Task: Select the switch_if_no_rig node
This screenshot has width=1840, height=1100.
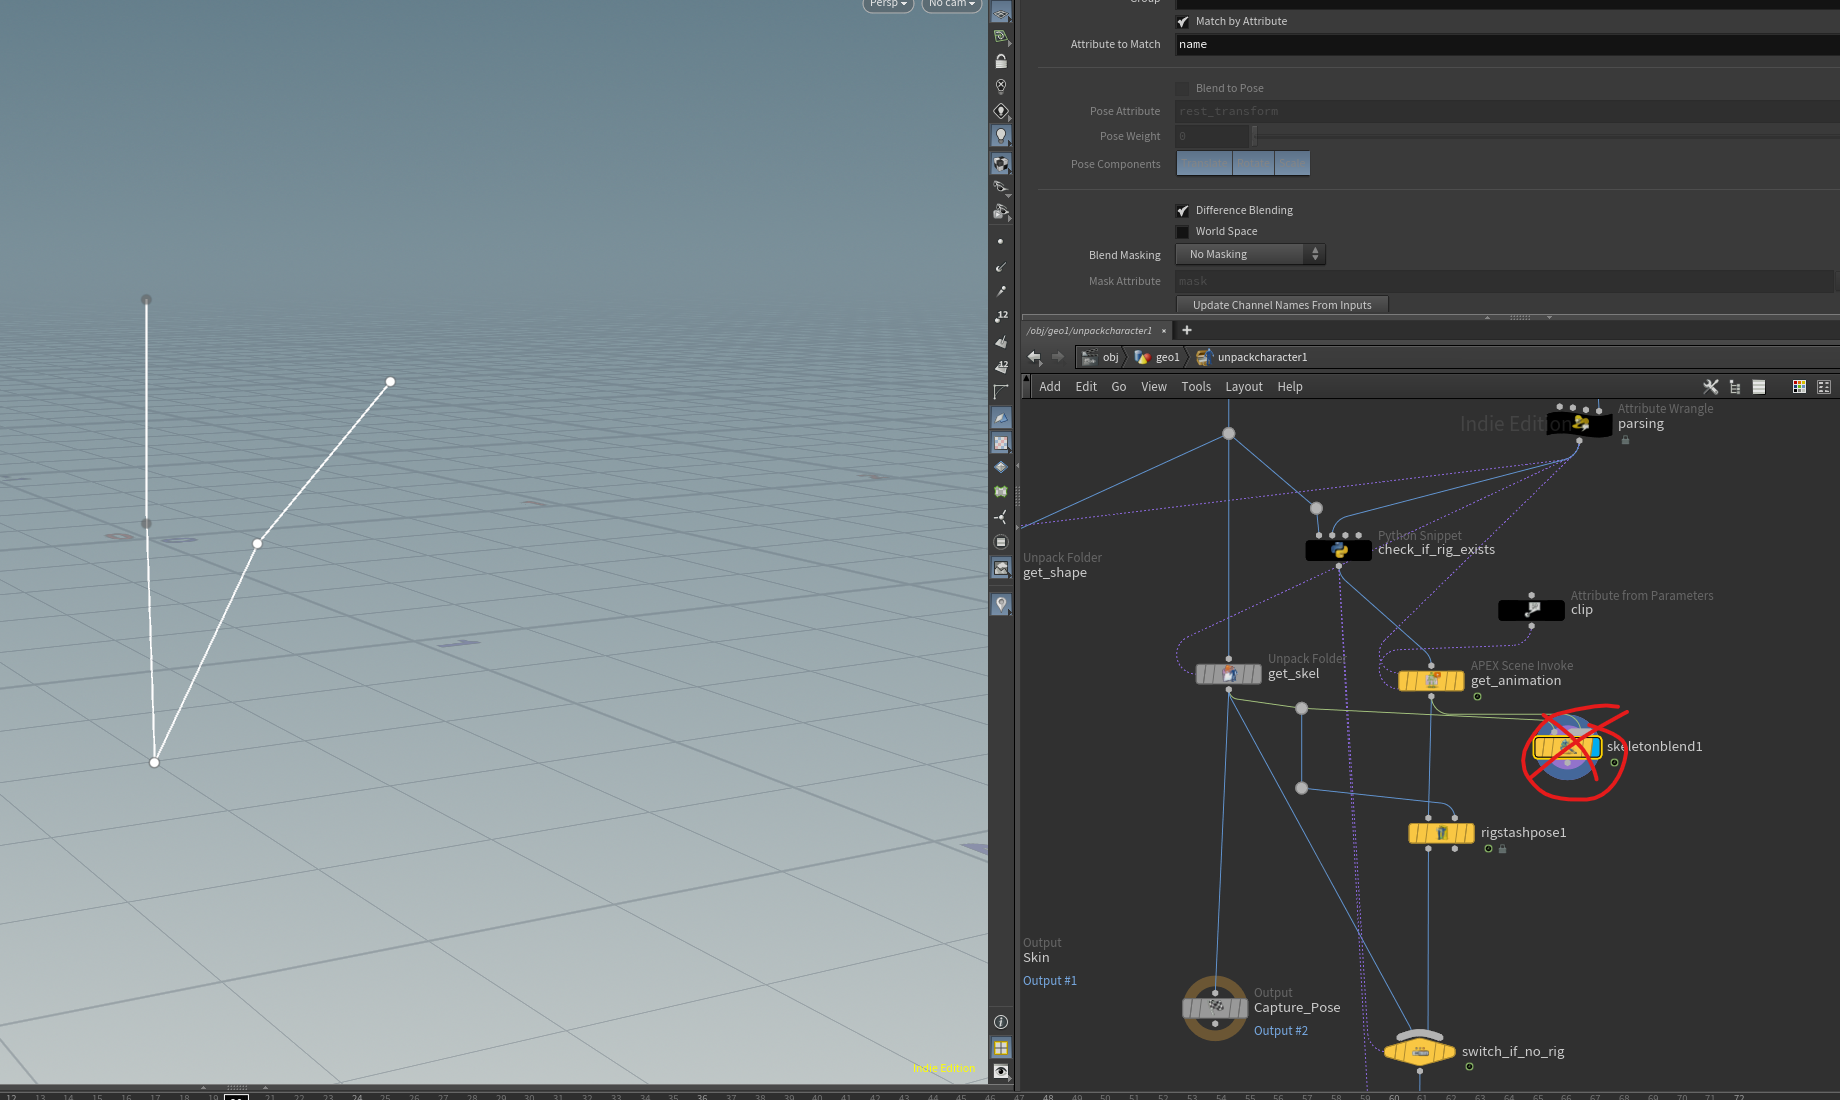Action: click(x=1419, y=1051)
